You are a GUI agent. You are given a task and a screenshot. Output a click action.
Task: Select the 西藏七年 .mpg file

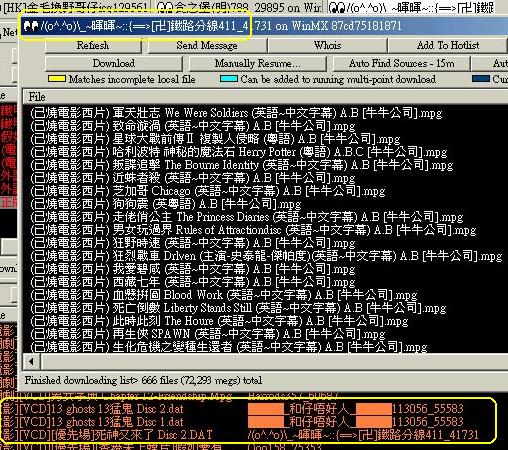193,282
